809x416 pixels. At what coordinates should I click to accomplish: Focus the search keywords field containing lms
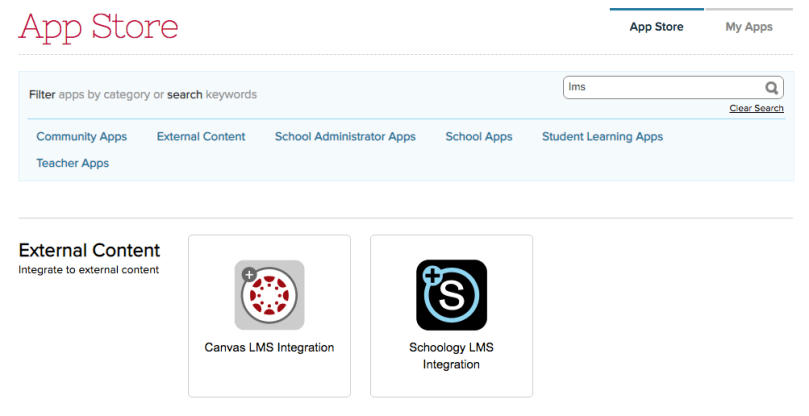pos(673,88)
